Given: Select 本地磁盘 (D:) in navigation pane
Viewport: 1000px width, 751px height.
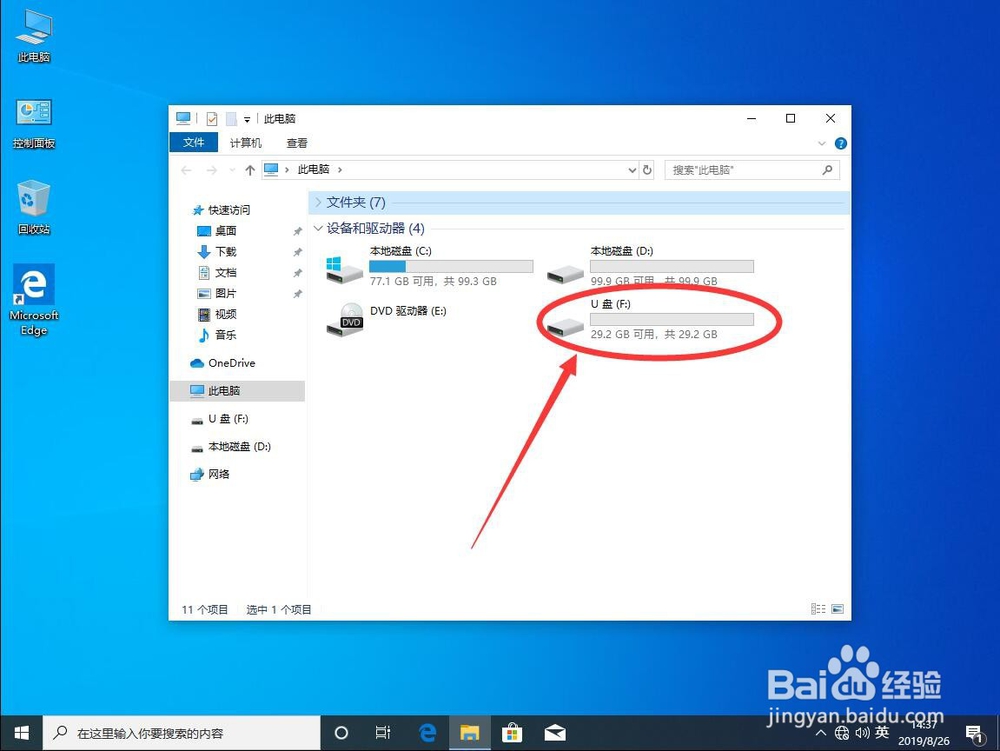Looking at the screenshot, I should (231, 447).
